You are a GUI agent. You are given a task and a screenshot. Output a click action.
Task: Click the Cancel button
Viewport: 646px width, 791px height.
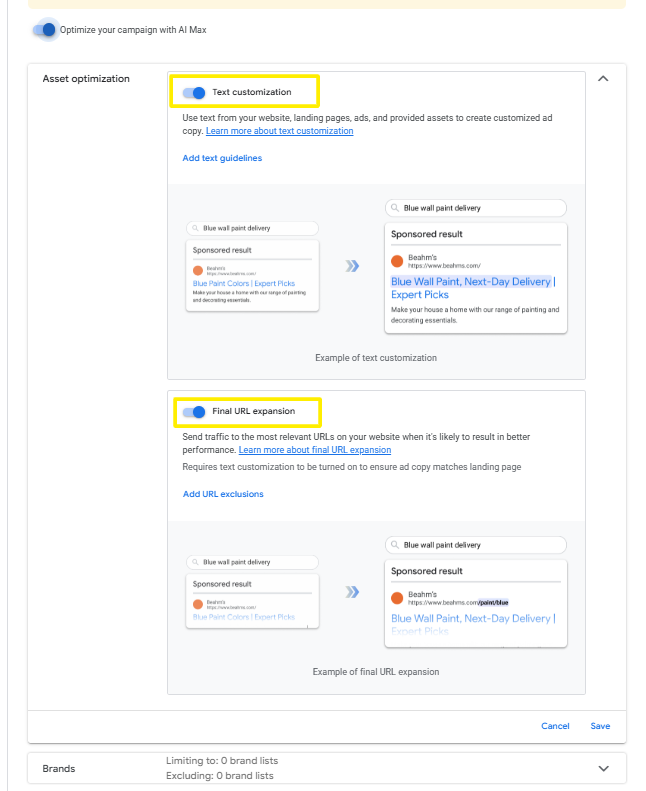tap(555, 726)
